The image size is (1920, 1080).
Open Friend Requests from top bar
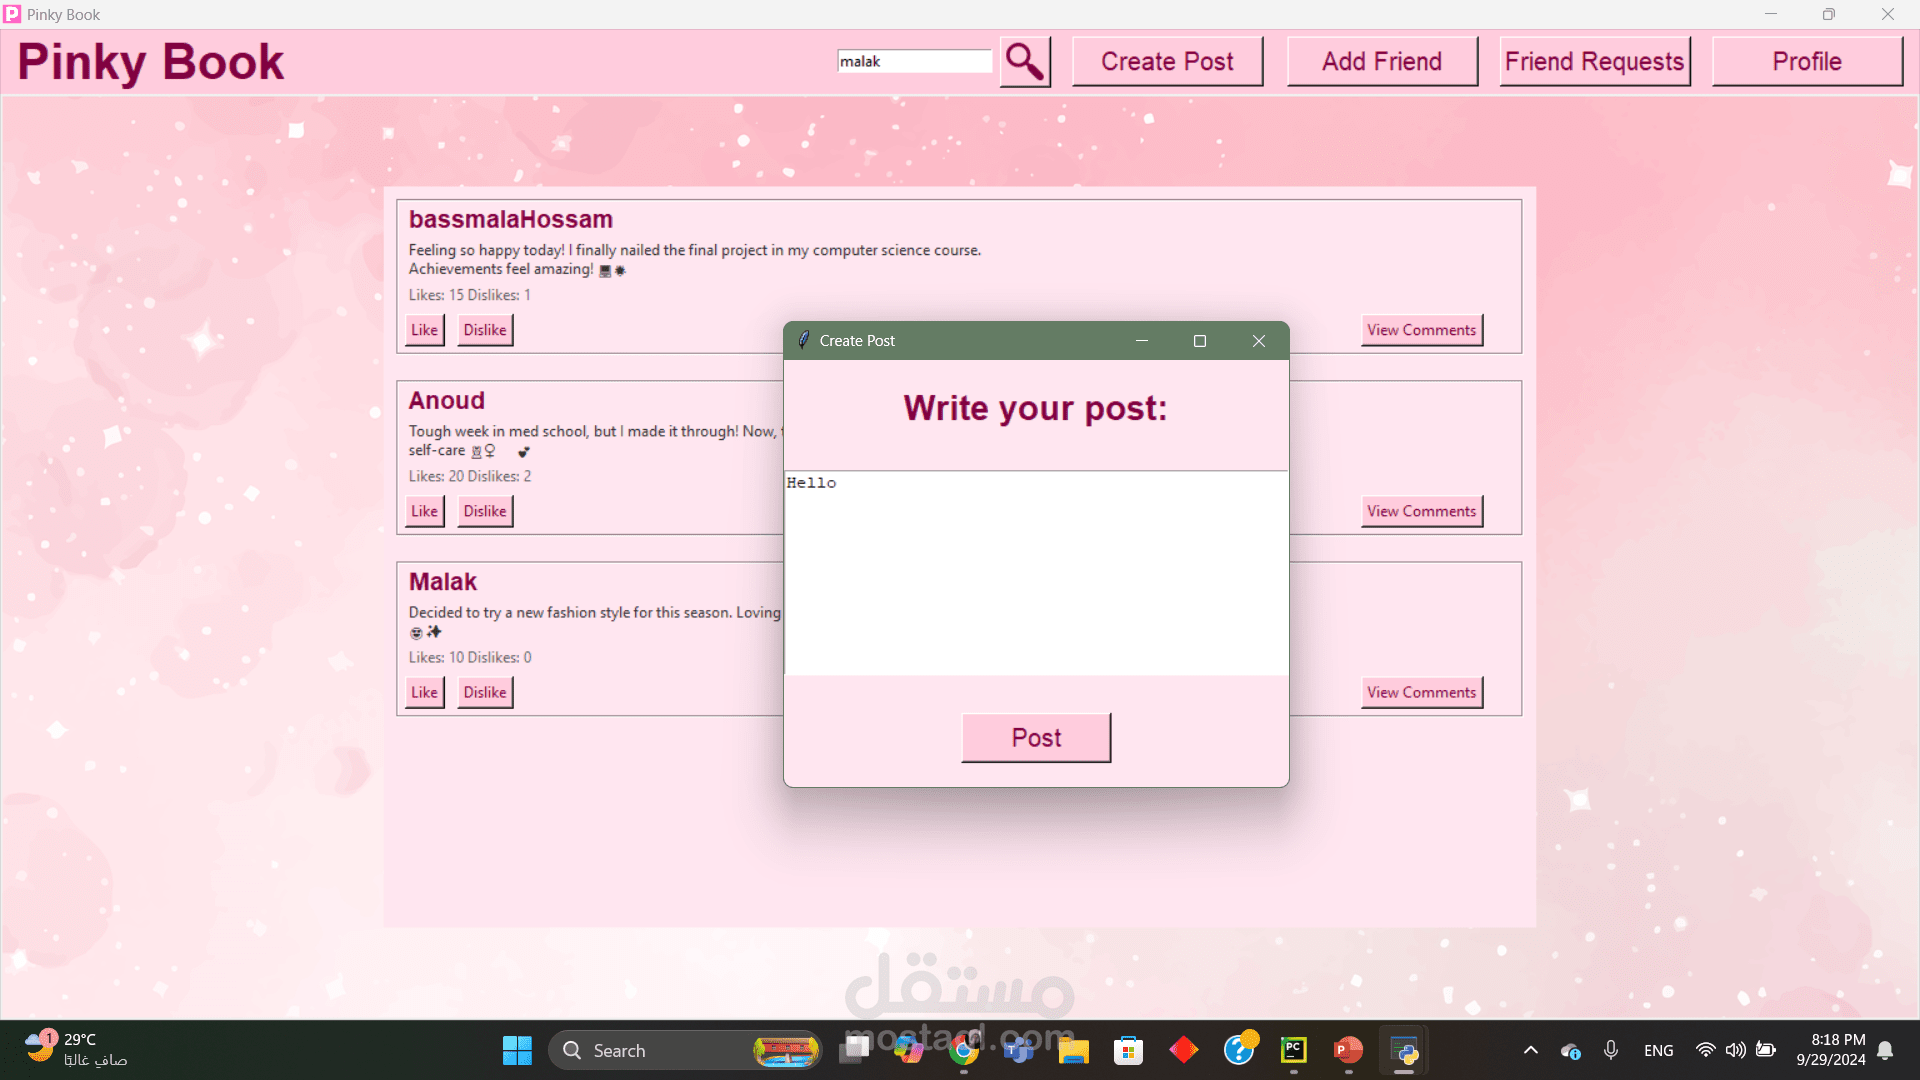tap(1594, 62)
